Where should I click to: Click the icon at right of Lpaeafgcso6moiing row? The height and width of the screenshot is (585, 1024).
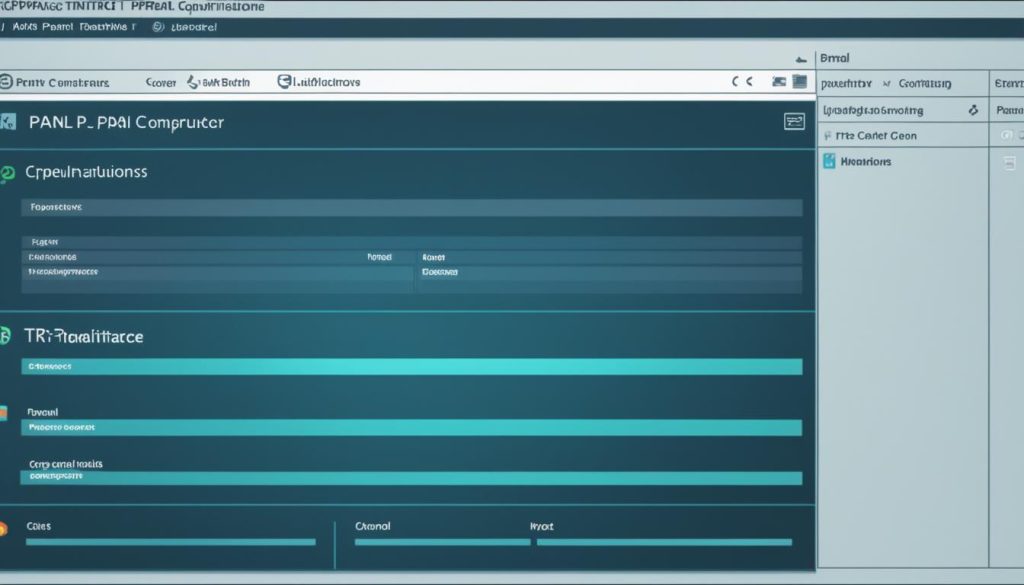pyautogui.click(x=973, y=110)
